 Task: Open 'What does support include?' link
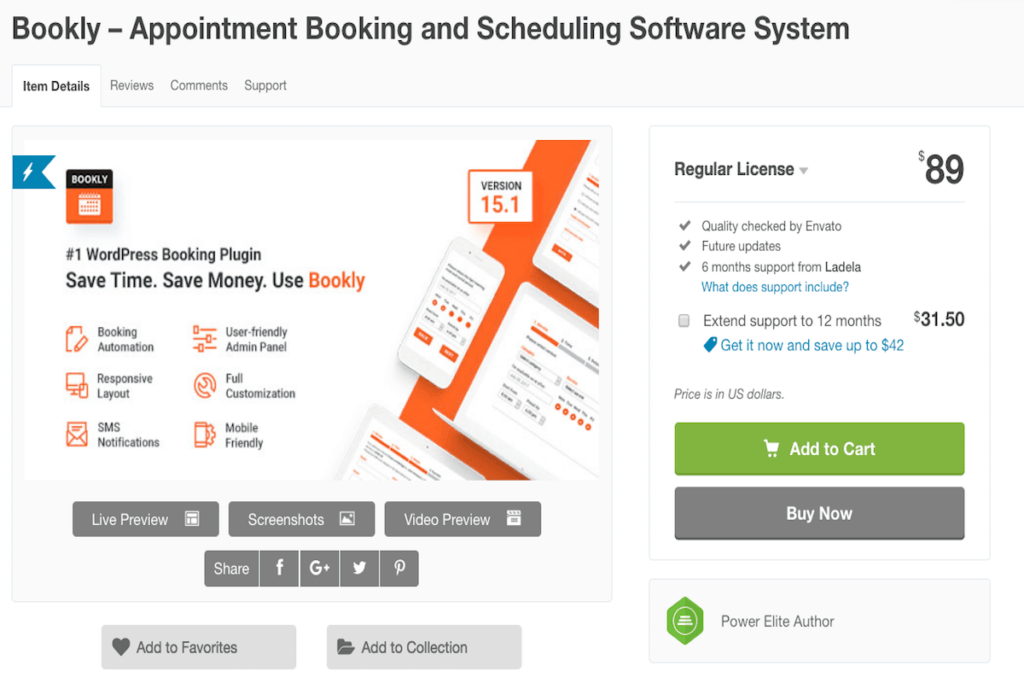point(775,287)
